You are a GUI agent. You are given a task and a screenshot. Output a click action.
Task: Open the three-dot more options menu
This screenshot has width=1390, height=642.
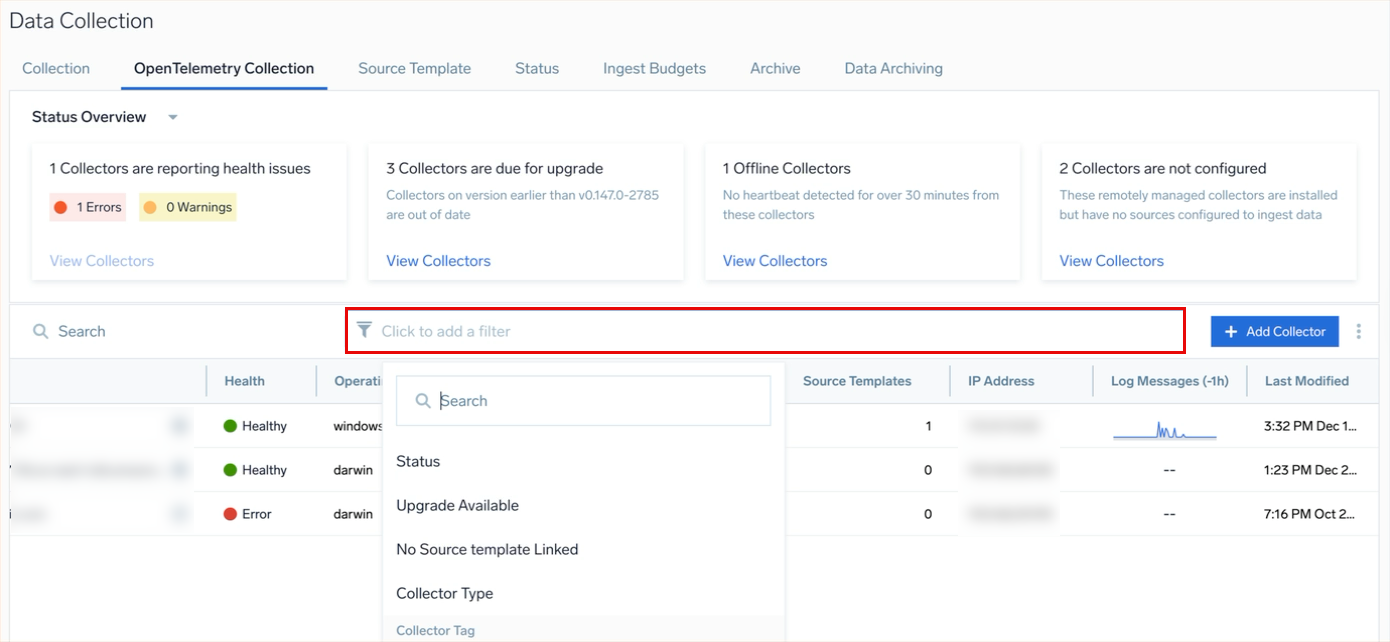[1358, 332]
